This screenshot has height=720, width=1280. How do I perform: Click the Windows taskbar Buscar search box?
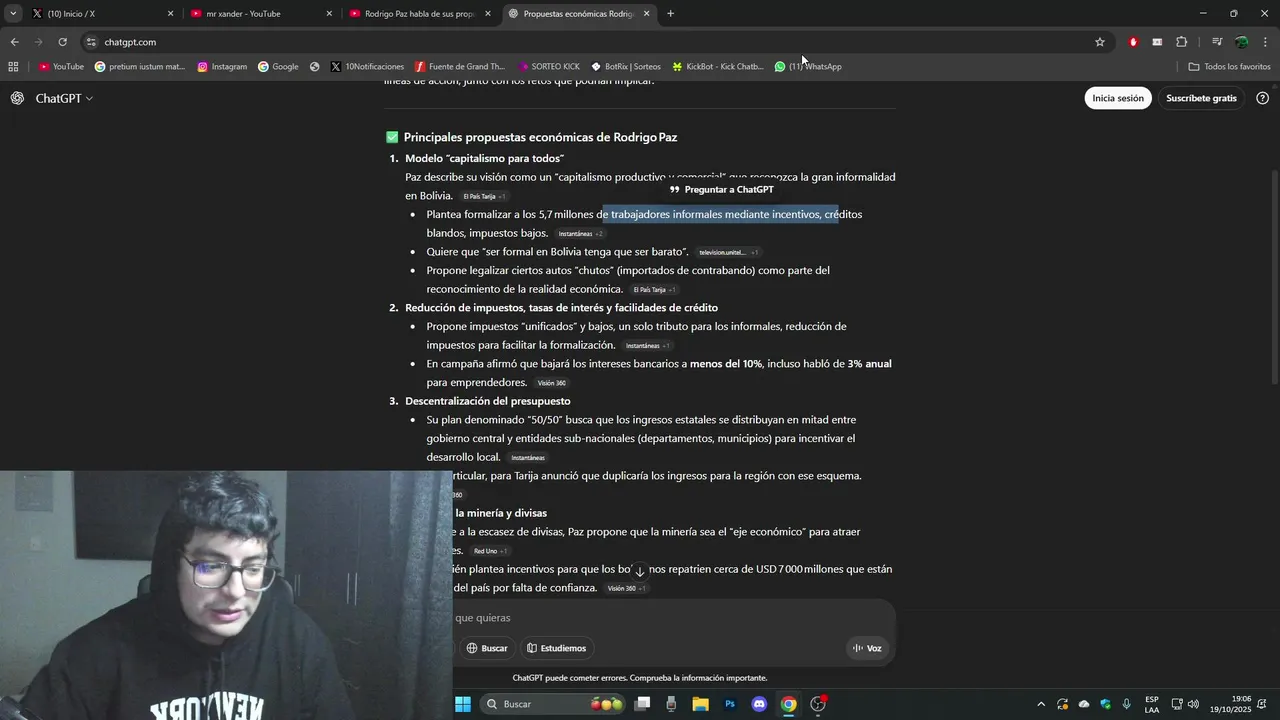[553, 704]
